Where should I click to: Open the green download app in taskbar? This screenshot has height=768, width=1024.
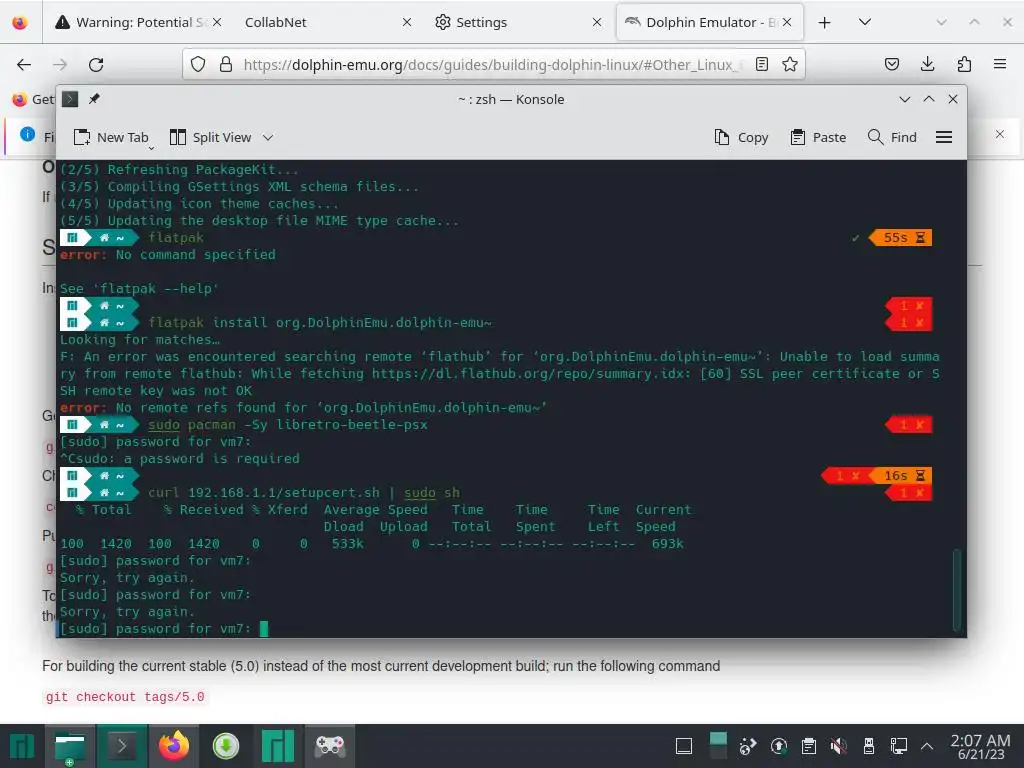(226, 746)
